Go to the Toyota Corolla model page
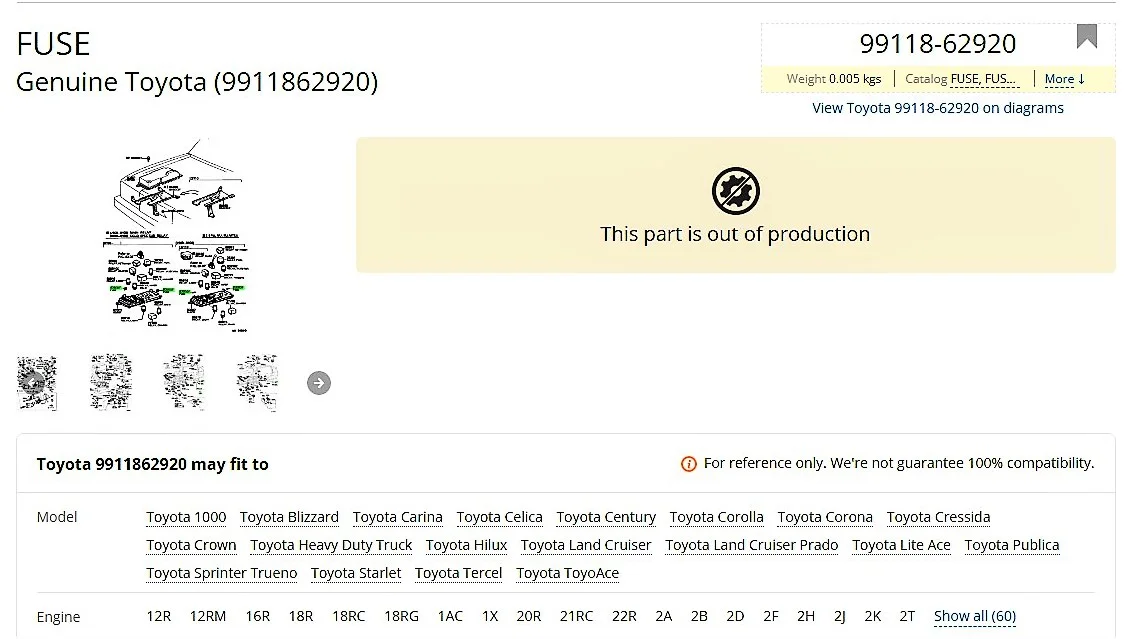 coord(716,517)
